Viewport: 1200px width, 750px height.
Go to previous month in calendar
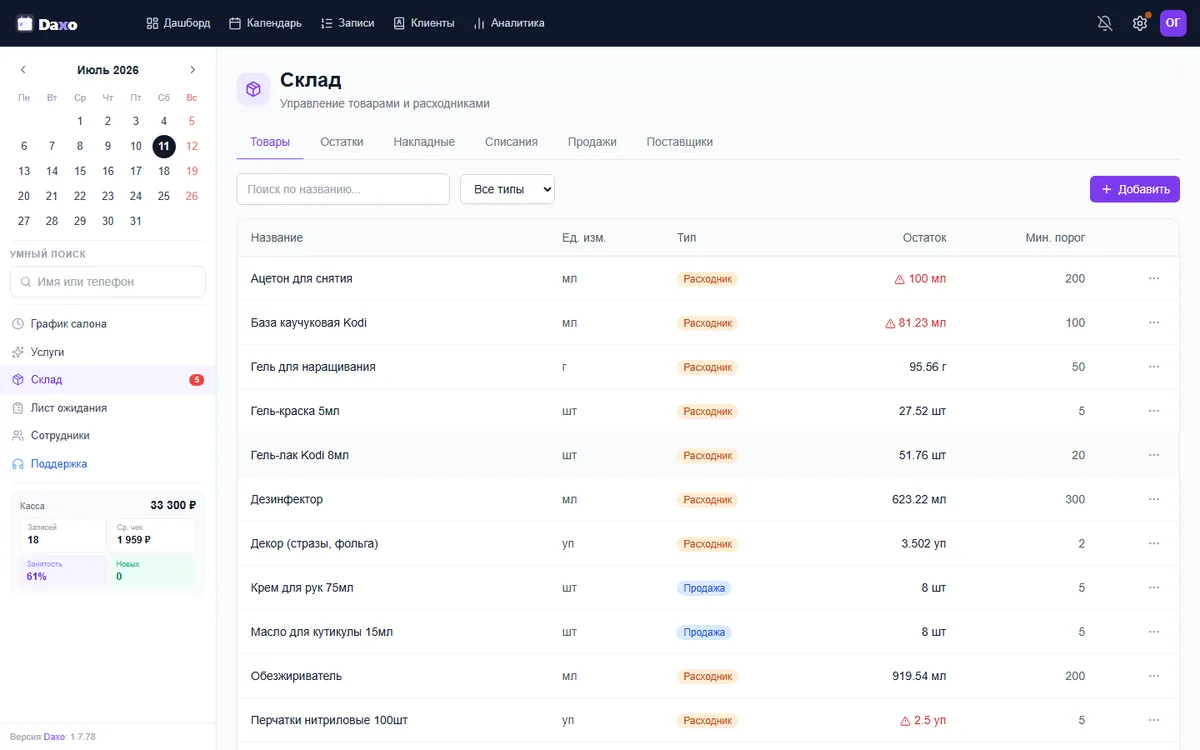click(23, 70)
